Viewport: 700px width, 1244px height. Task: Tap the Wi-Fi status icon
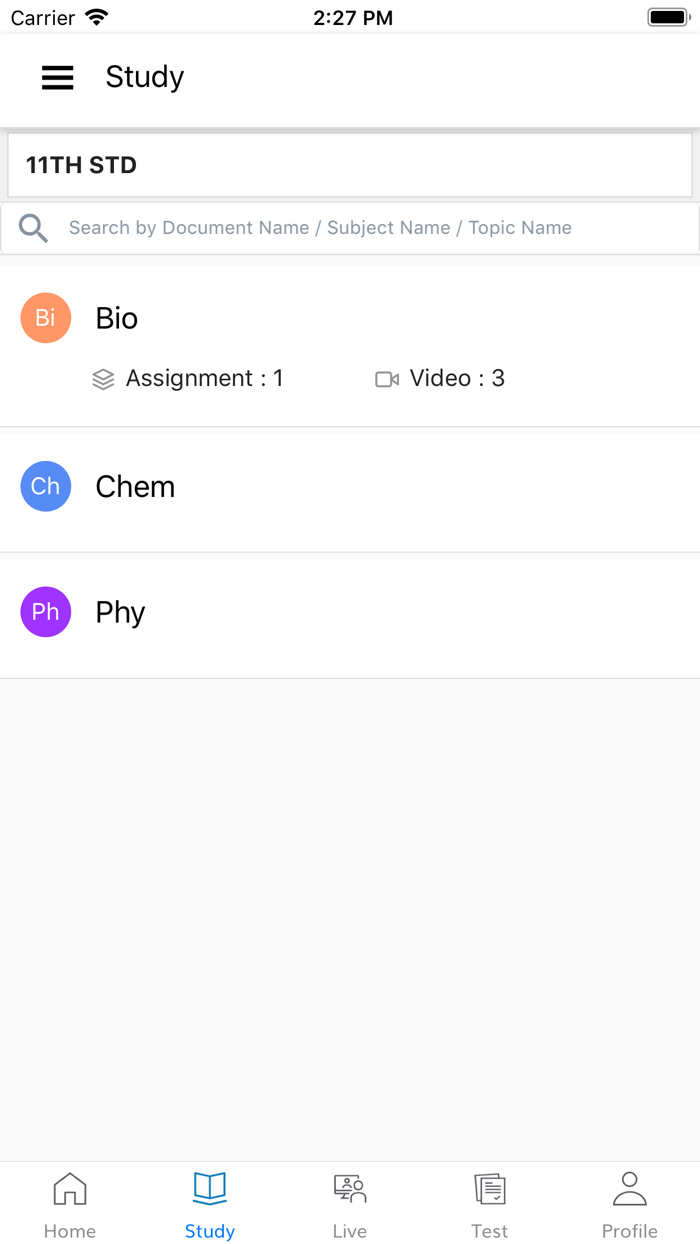click(97, 17)
